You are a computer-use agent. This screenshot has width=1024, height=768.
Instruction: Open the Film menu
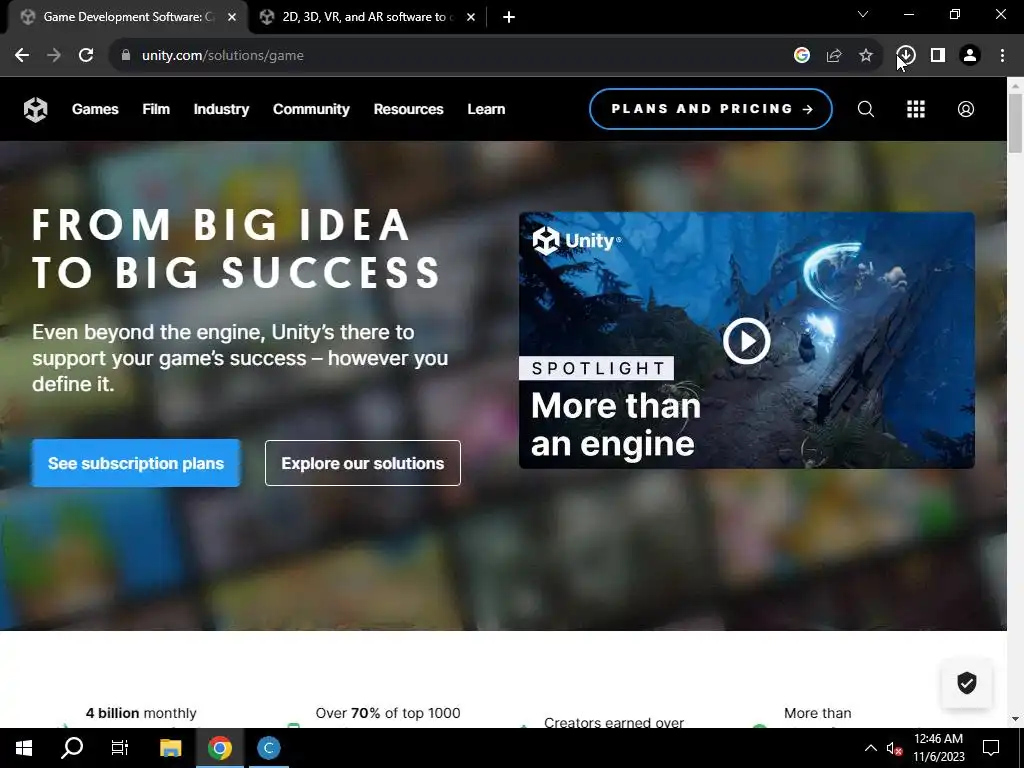[x=156, y=109]
